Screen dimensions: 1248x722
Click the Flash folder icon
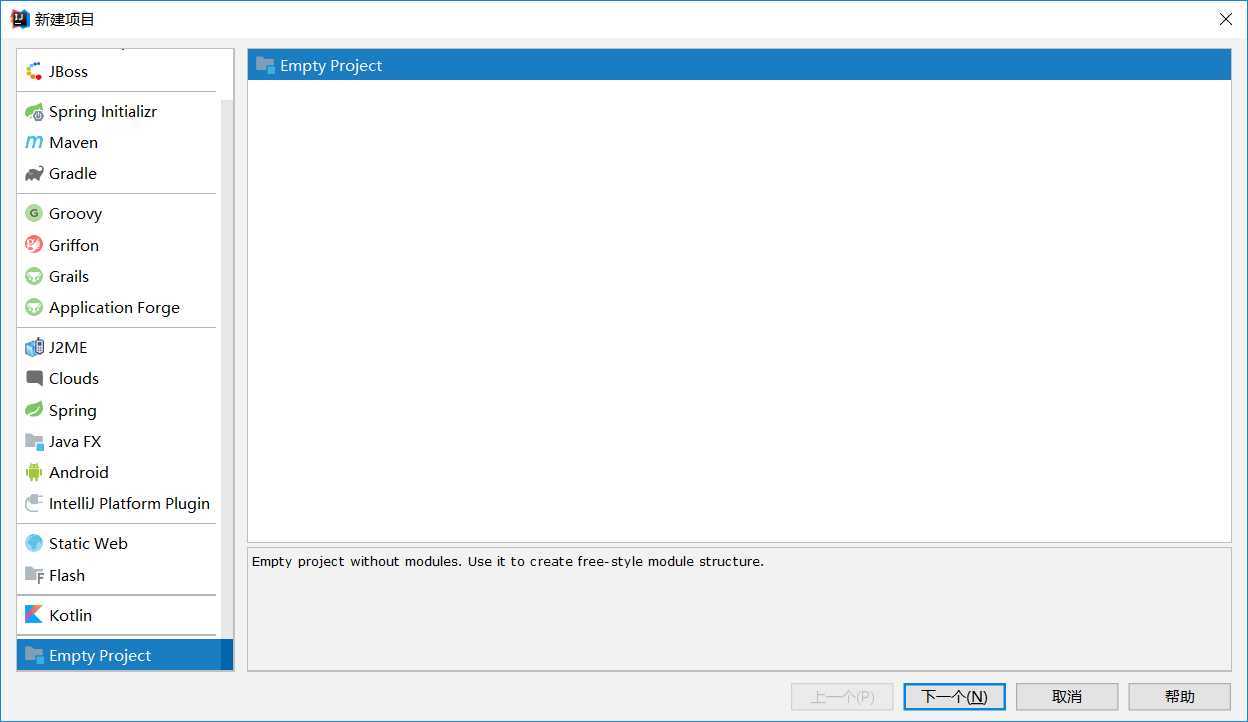tap(34, 576)
